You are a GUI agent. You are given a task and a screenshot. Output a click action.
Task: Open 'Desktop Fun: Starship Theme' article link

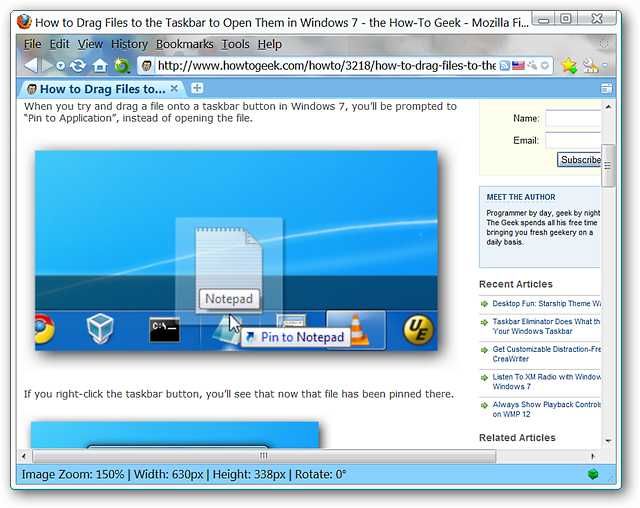point(547,304)
